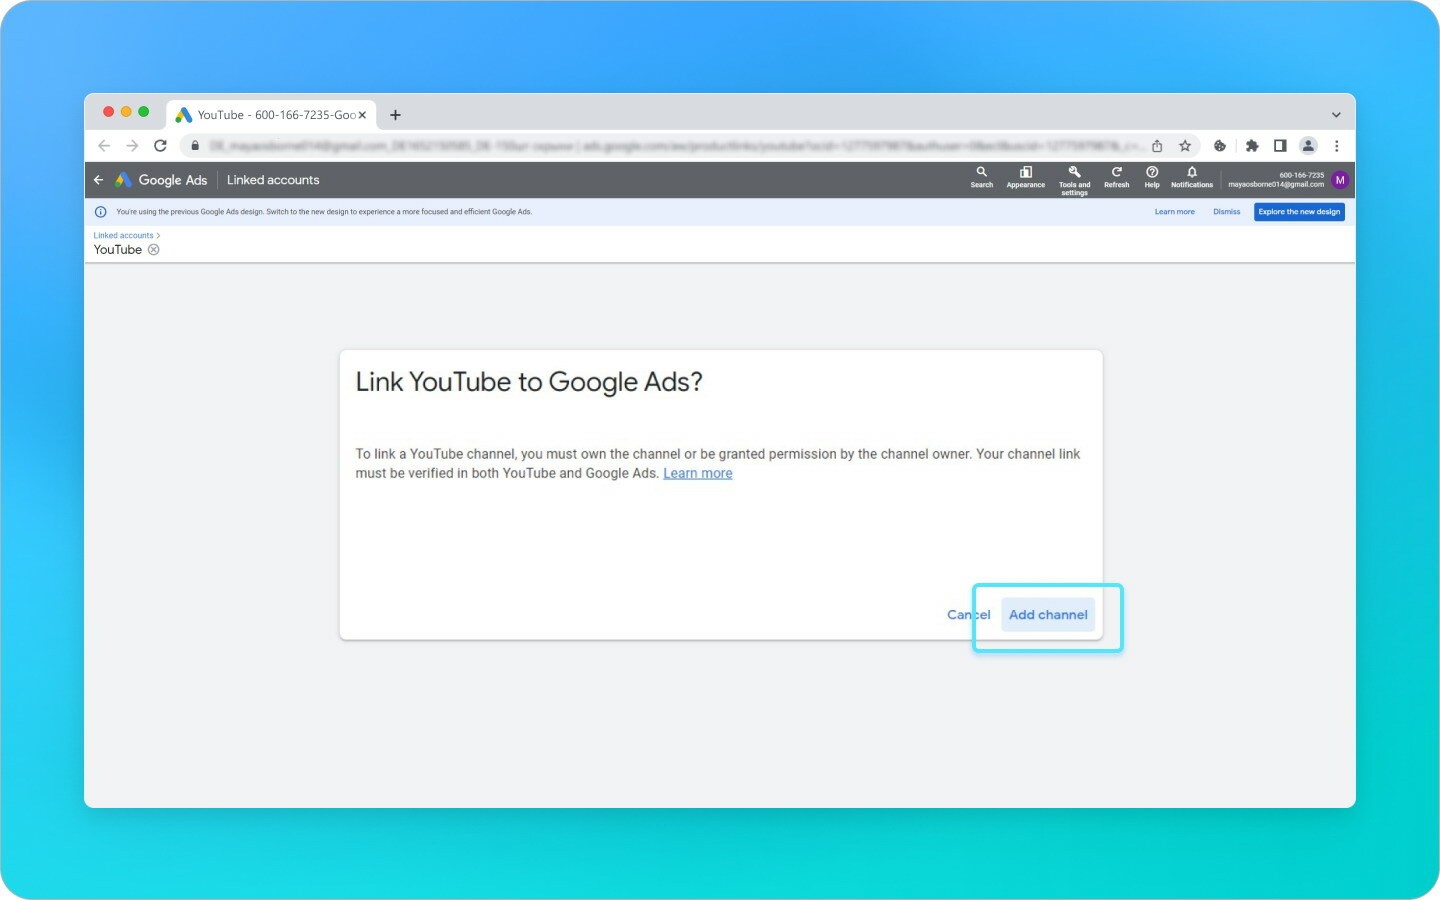Open the Linked accounts breadcrumb link
Viewport: 1440px width, 900px height.
124,236
